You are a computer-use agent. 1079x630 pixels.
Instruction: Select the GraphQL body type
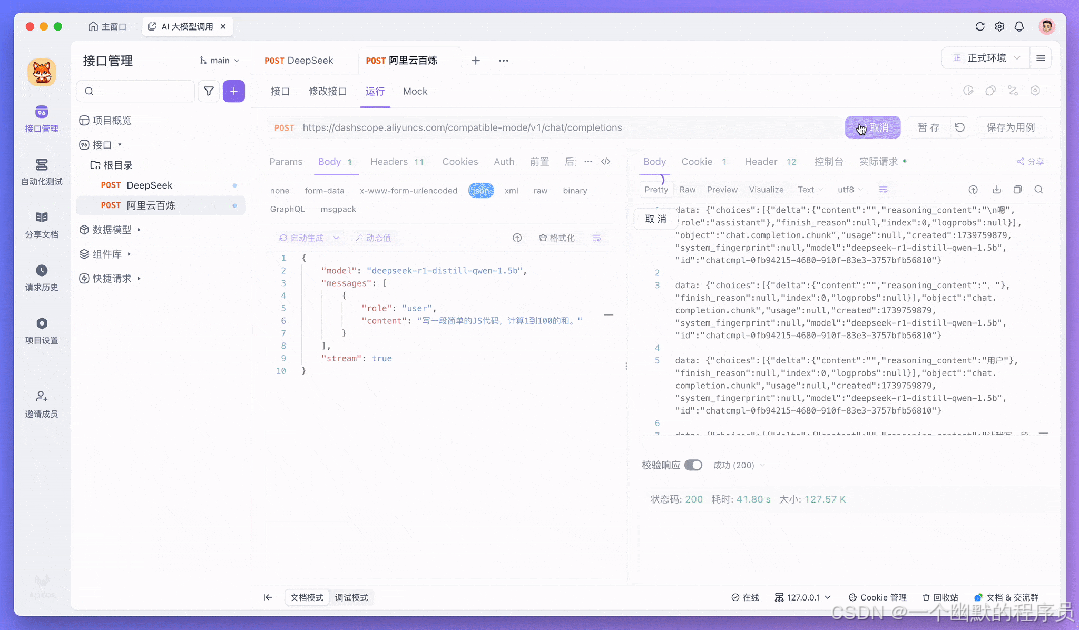click(x=288, y=209)
